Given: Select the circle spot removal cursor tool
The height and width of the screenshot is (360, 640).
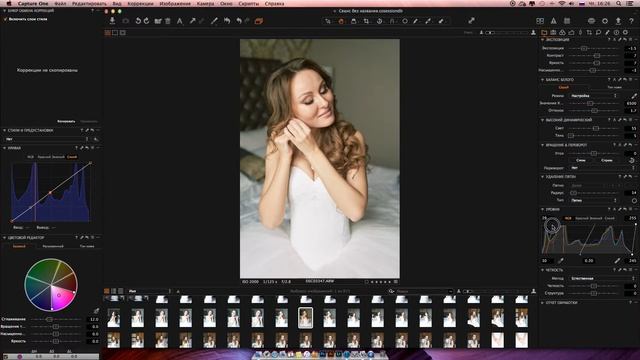Looking at the screenshot, I should [x=405, y=21].
